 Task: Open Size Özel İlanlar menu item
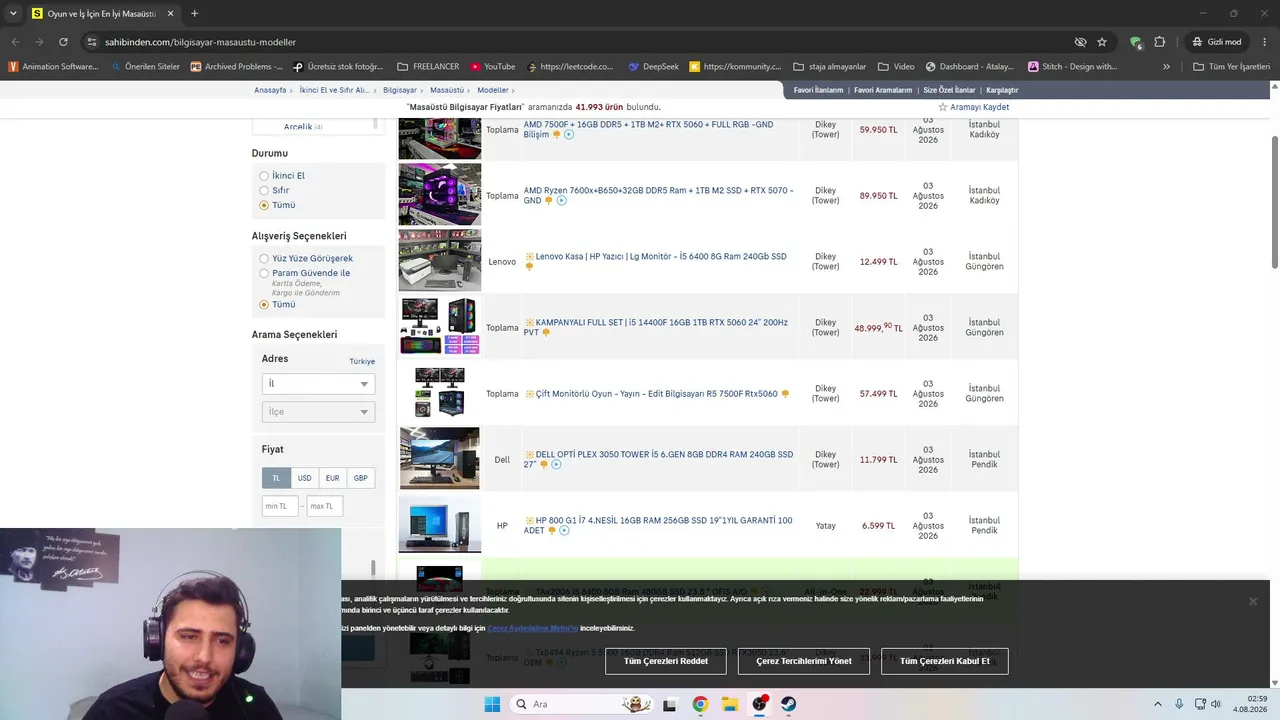[949, 90]
